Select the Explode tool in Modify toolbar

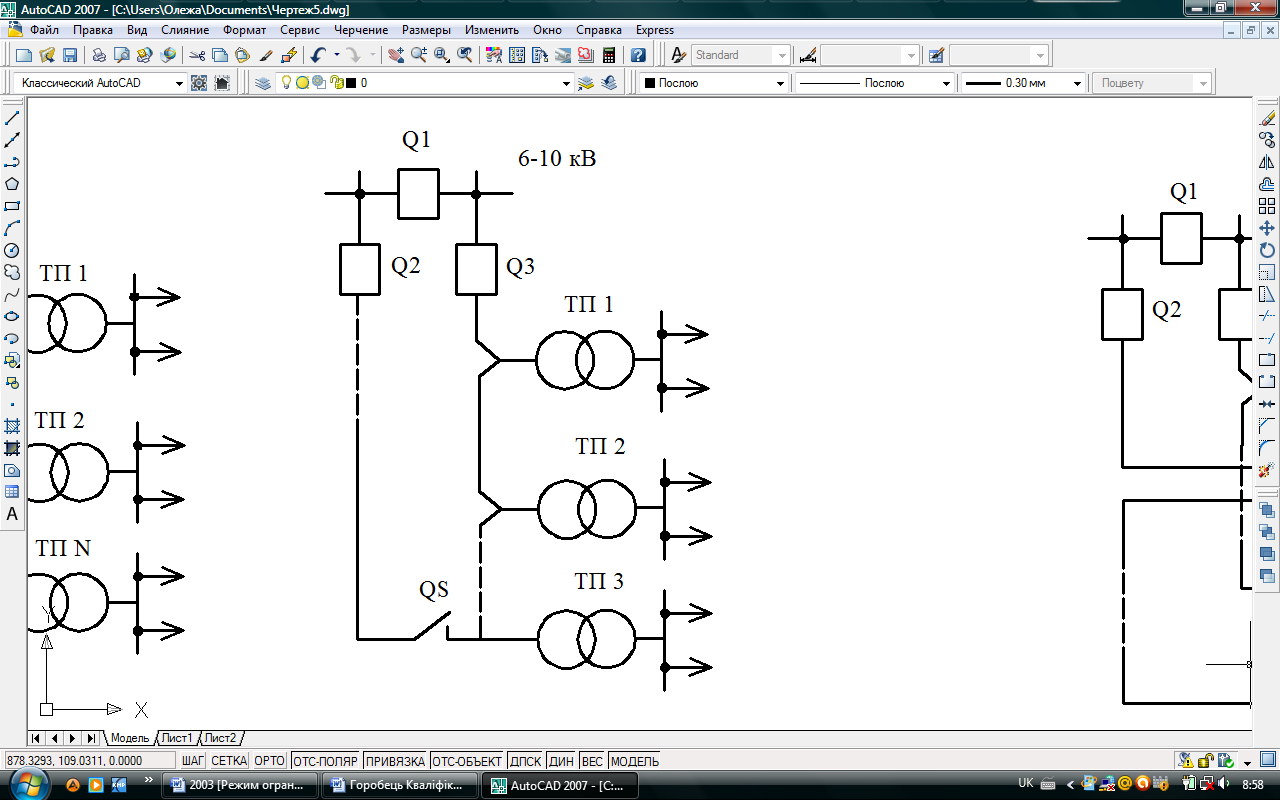[1267, 470]
